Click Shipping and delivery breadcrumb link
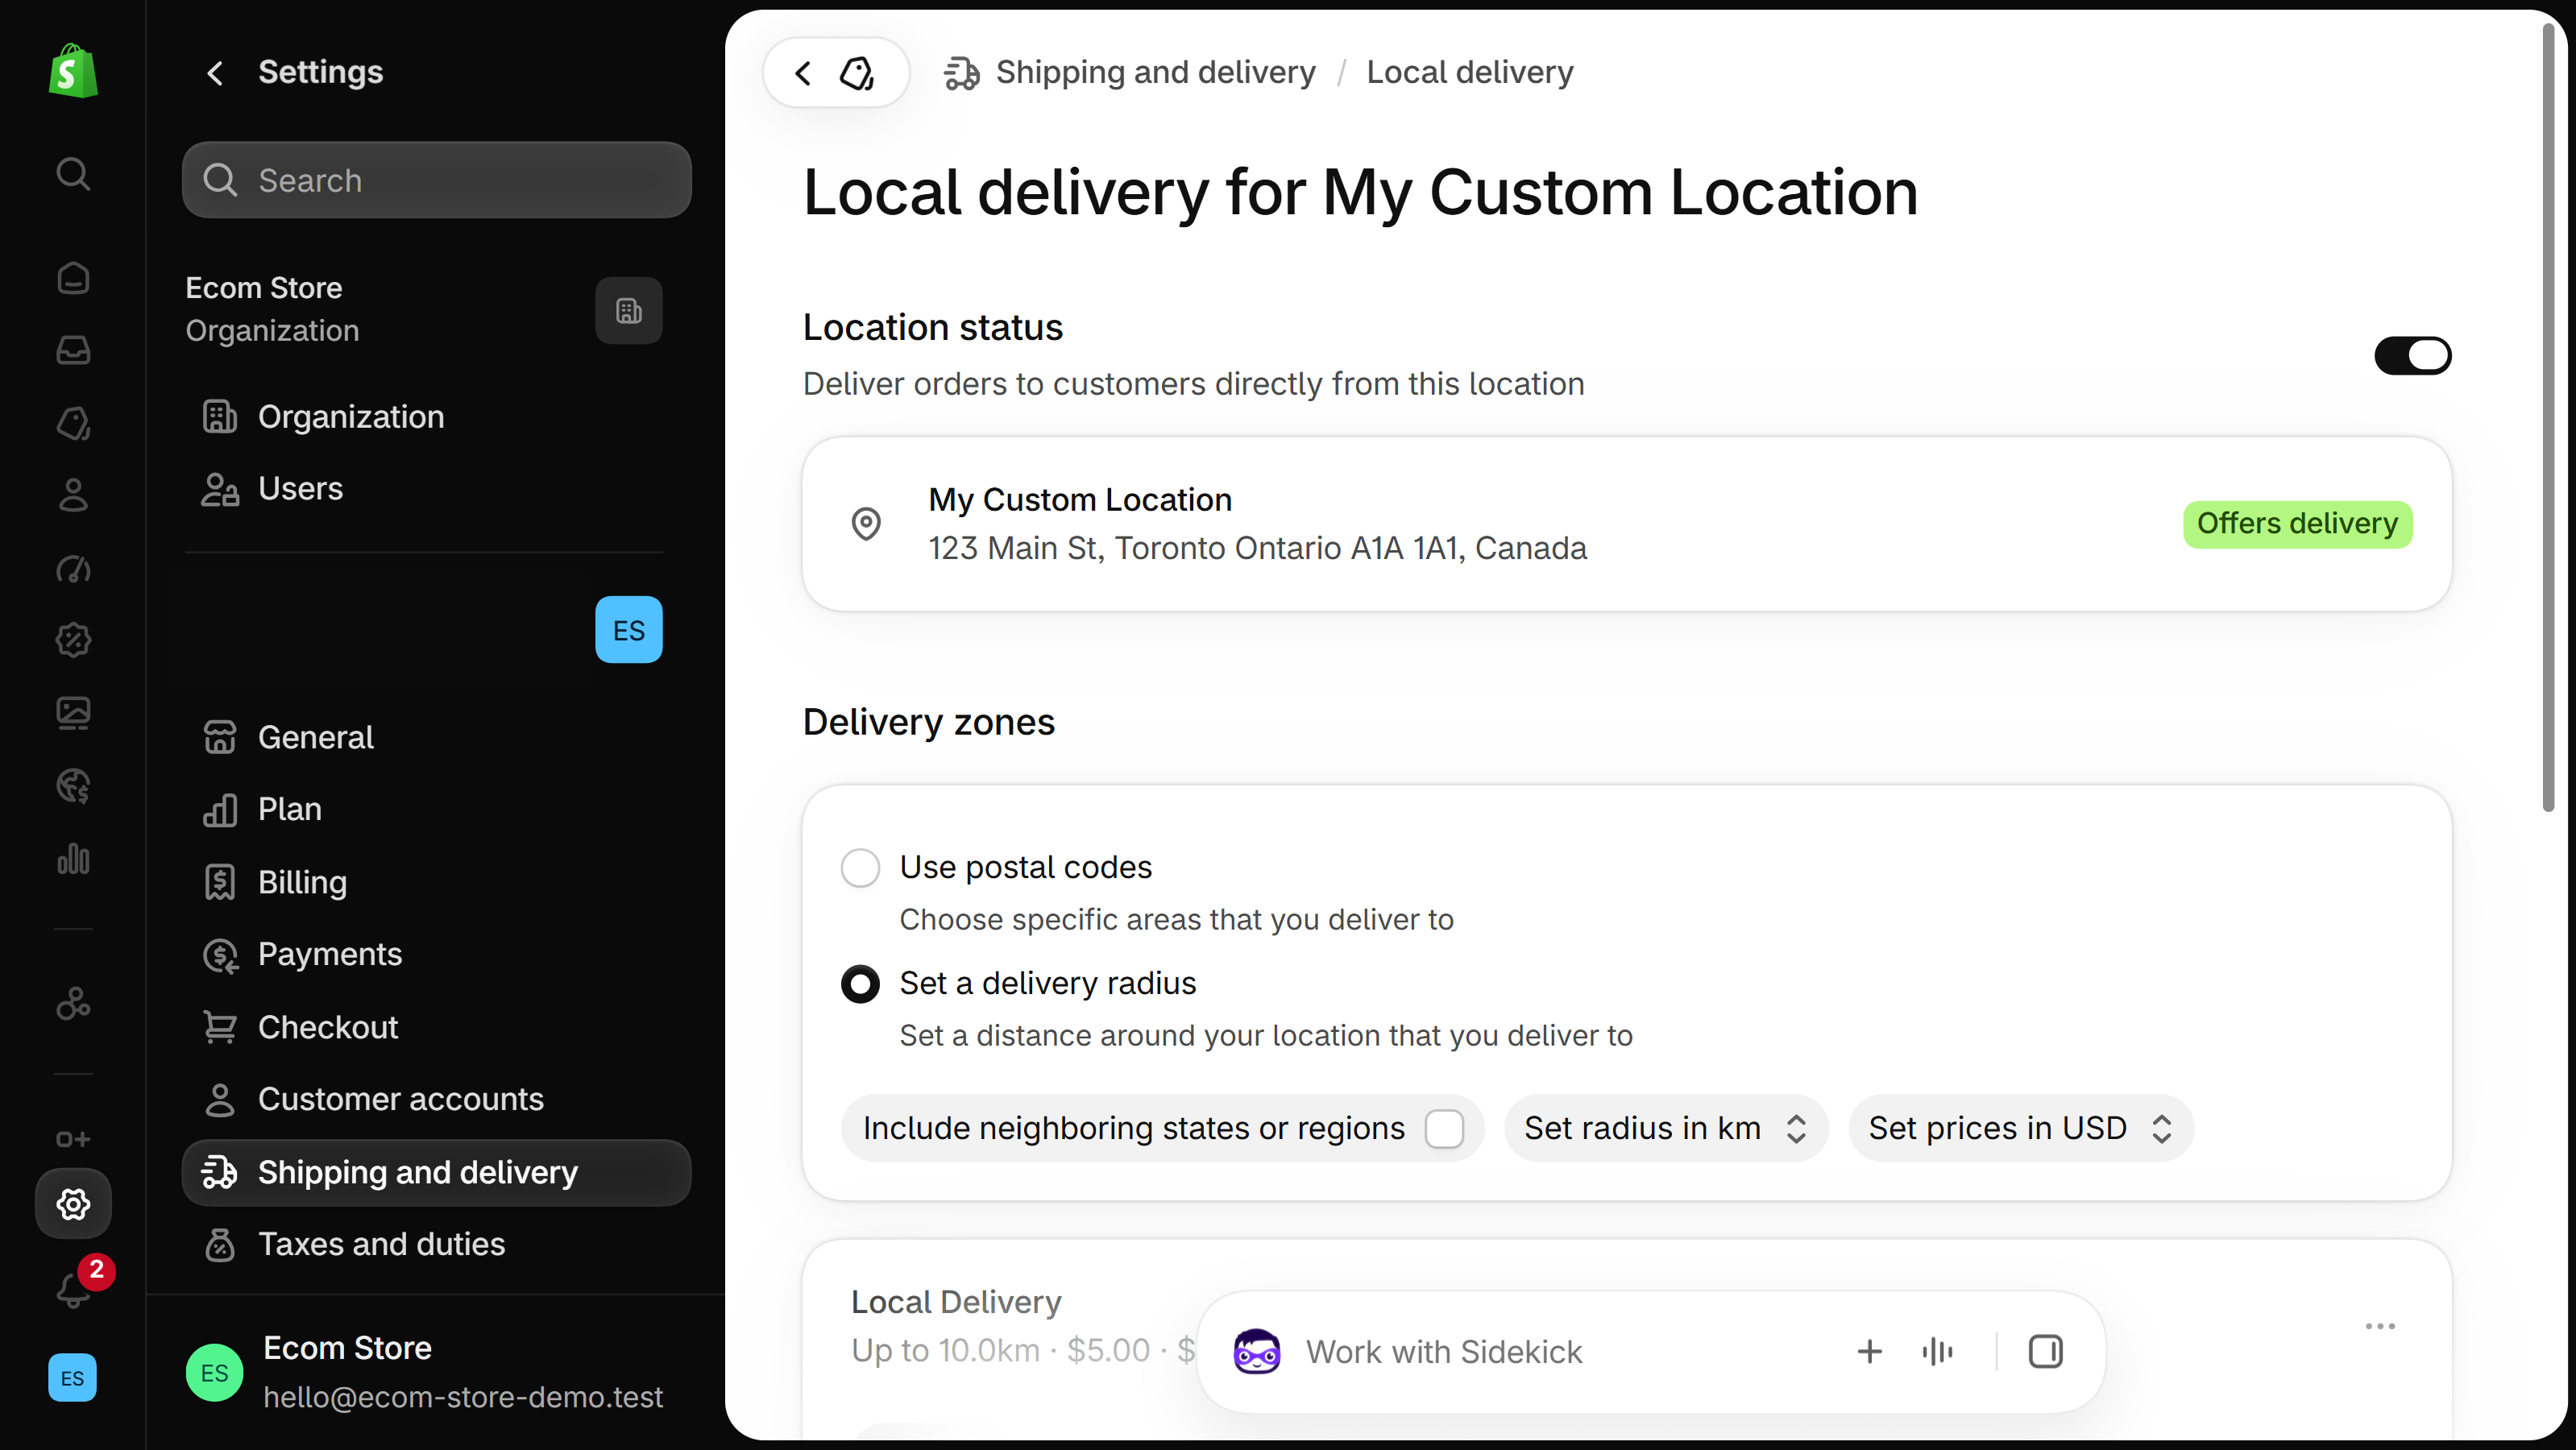2576x1450 pixels. 1155,73
